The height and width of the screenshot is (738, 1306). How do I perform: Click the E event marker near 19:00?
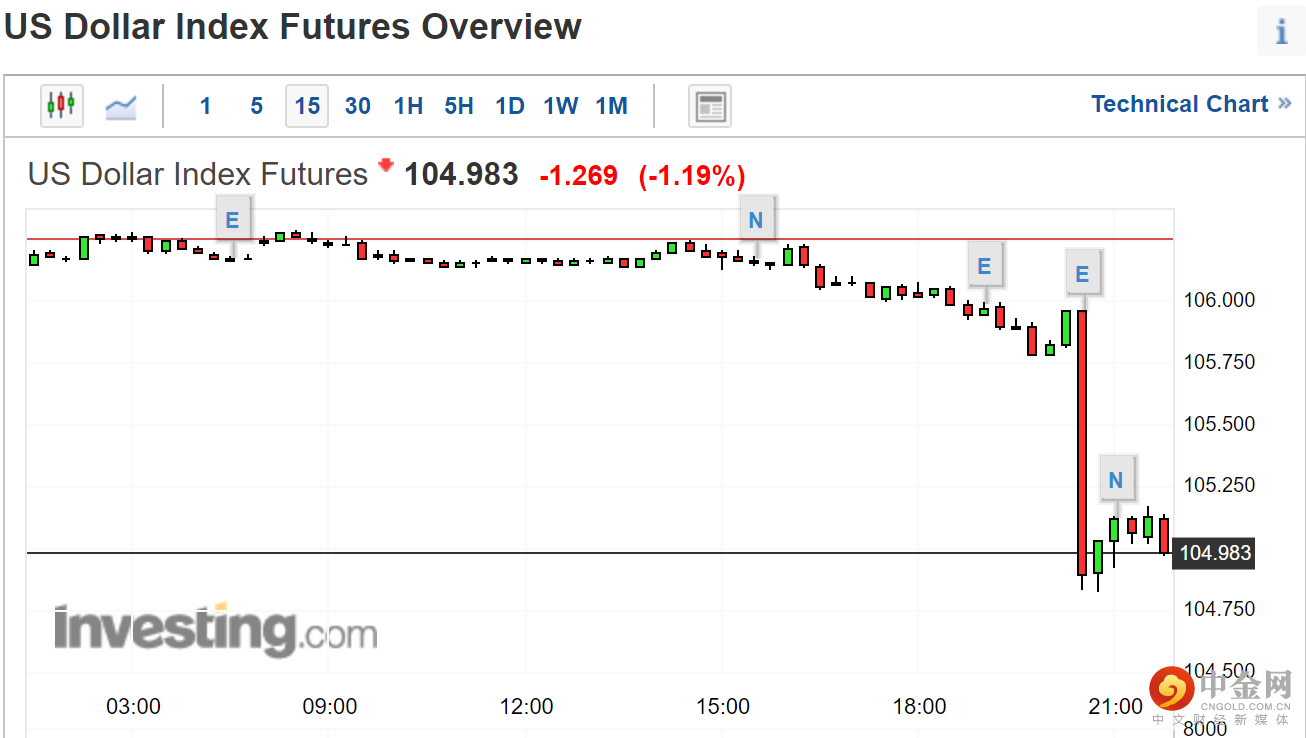(984, 267)
